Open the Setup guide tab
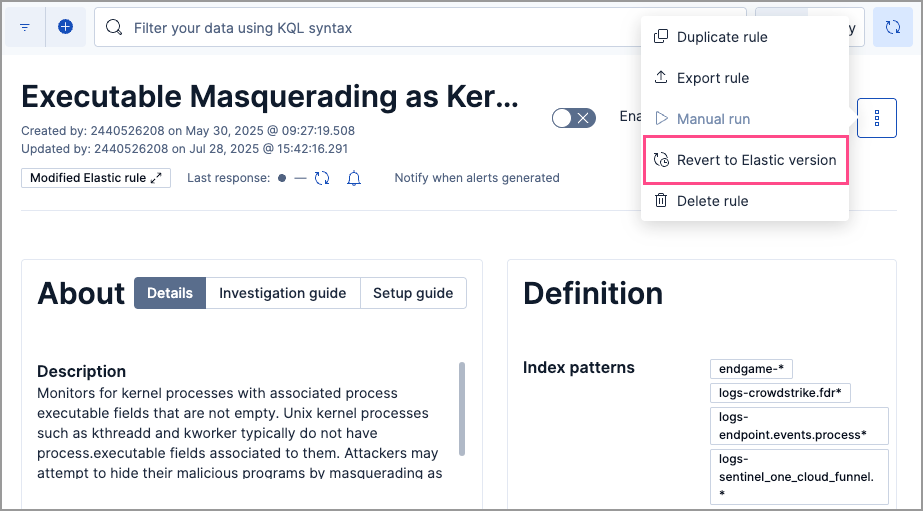The width and height of the screenshot is (923, 511). pyautogui.click(x=413, y=293)
